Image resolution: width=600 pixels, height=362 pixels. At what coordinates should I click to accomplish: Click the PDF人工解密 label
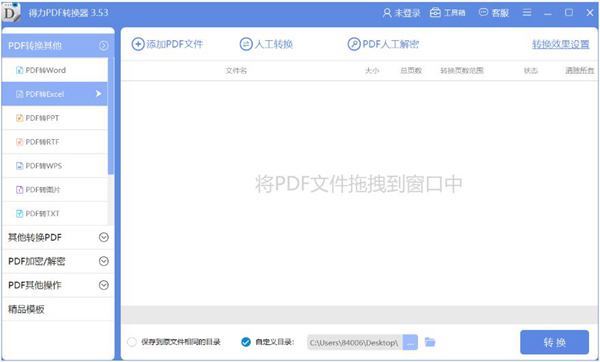point(391,44)
